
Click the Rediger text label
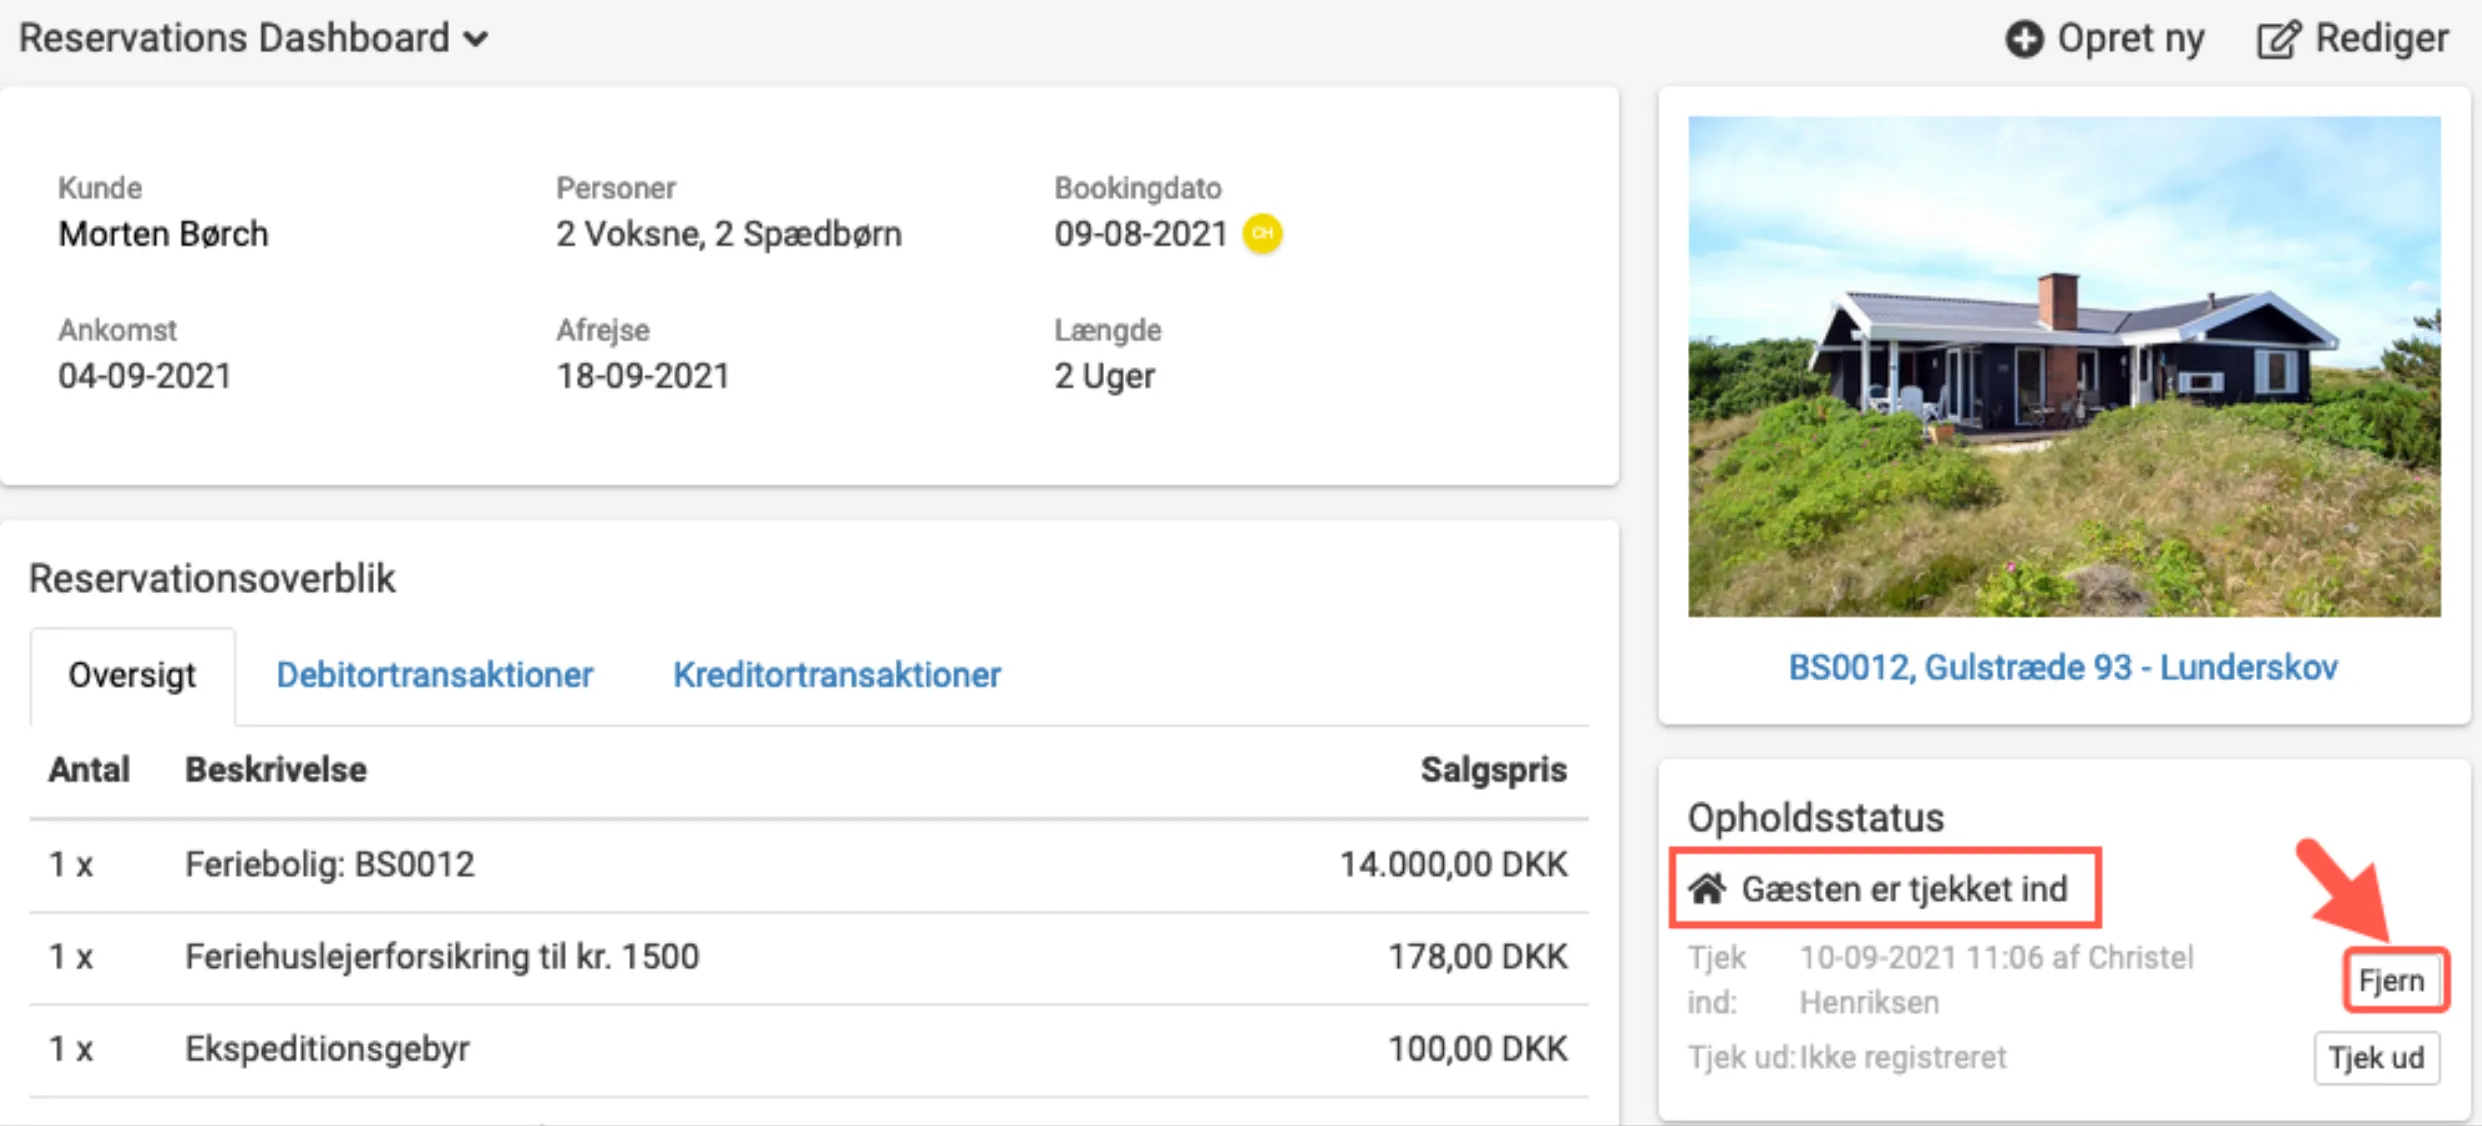(2381, 39)
